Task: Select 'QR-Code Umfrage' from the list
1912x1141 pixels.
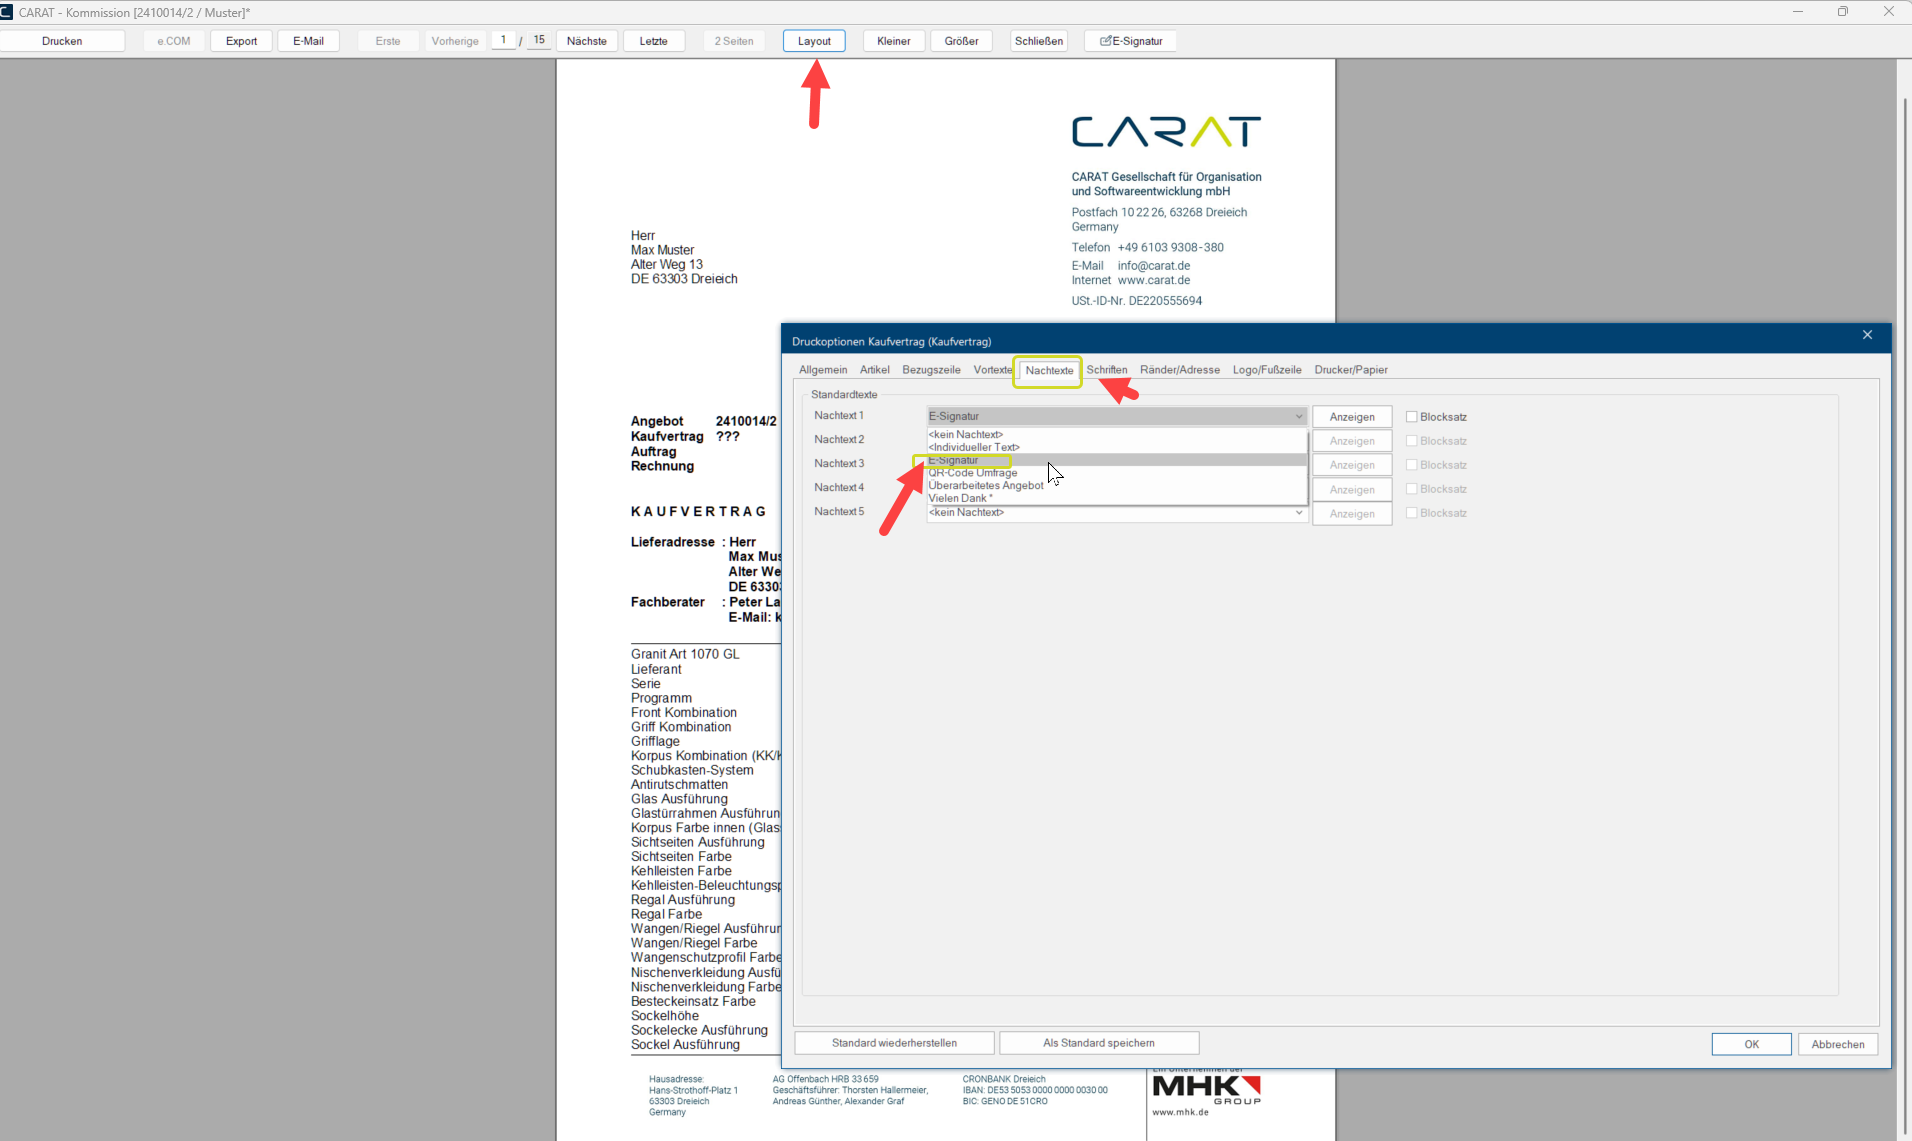Action: click(972, 473)
